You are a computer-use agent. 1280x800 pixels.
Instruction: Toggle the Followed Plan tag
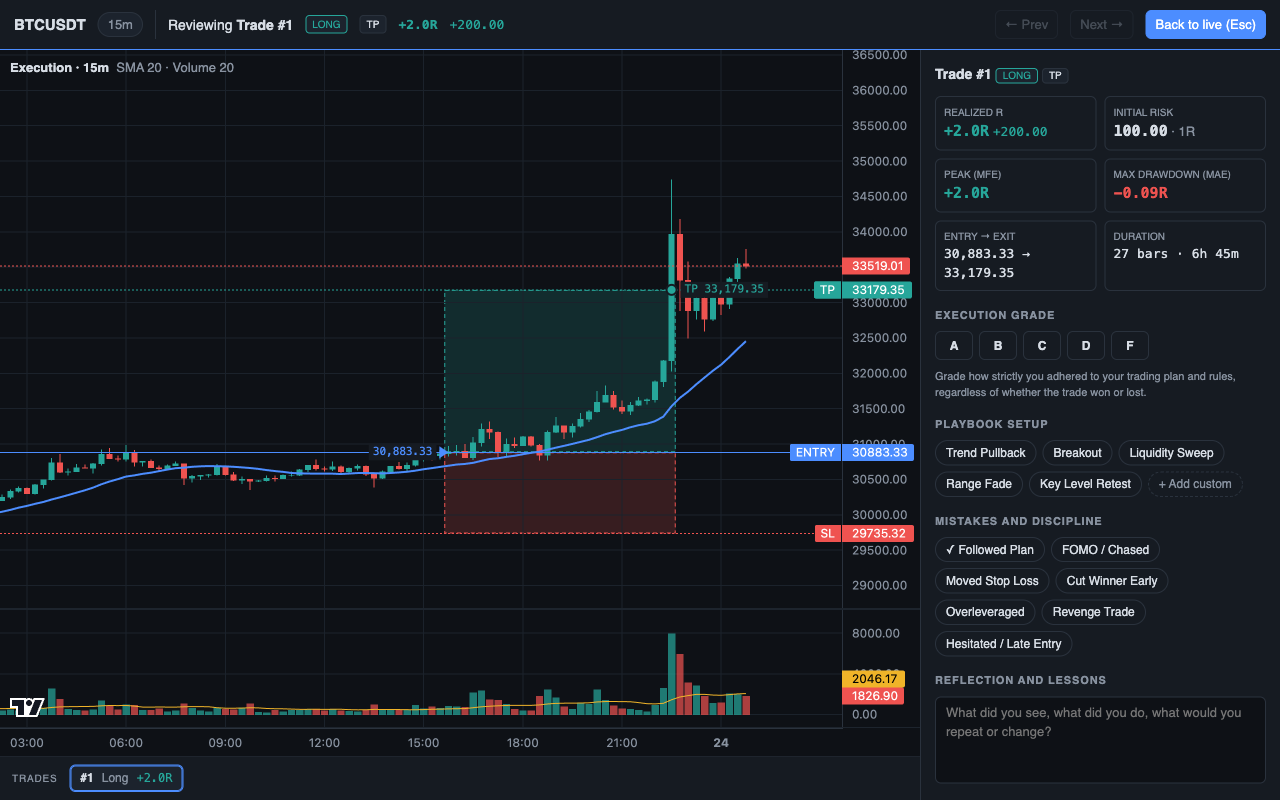tap(990, 550)
